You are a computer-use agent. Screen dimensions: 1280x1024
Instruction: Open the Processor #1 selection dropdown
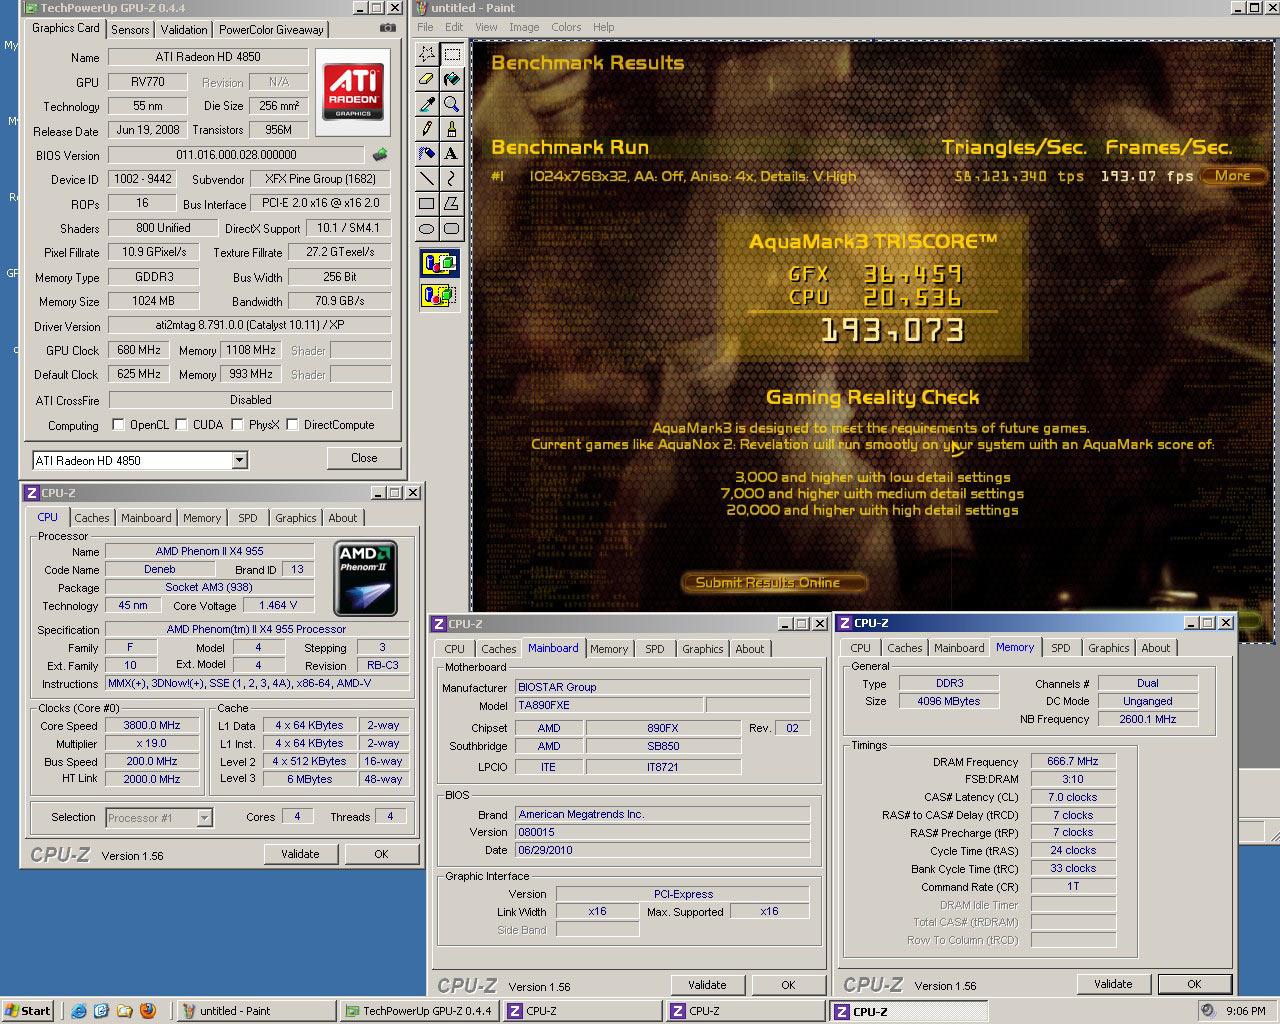click(204, 818)
